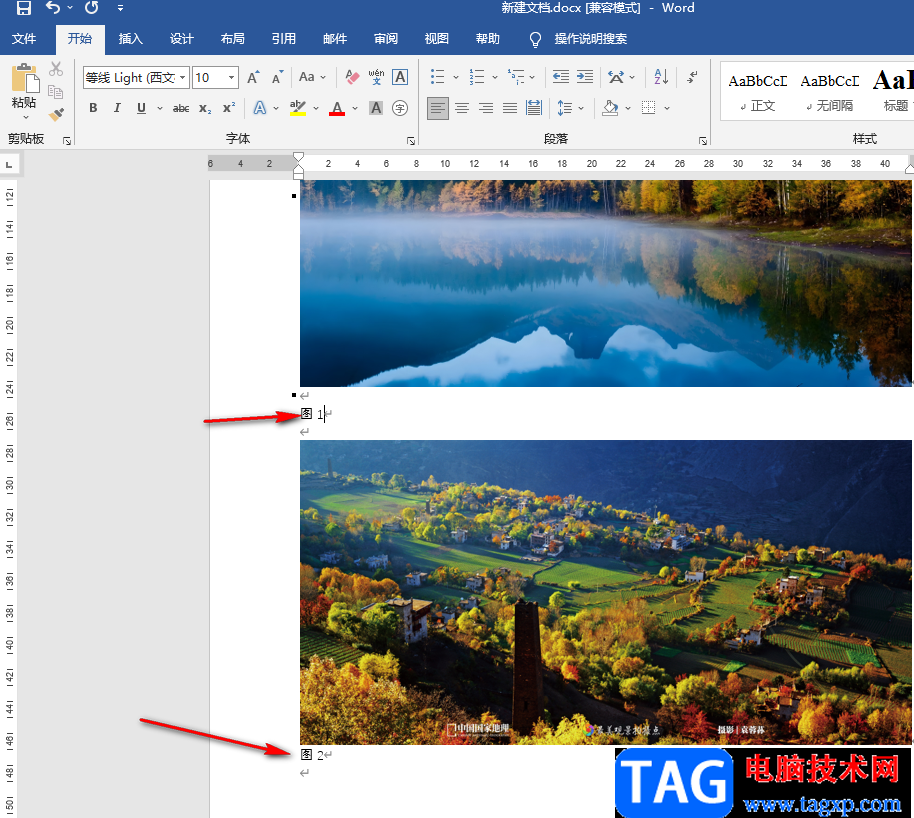Toggle show paragraph marks

click(x=692, y=77)
